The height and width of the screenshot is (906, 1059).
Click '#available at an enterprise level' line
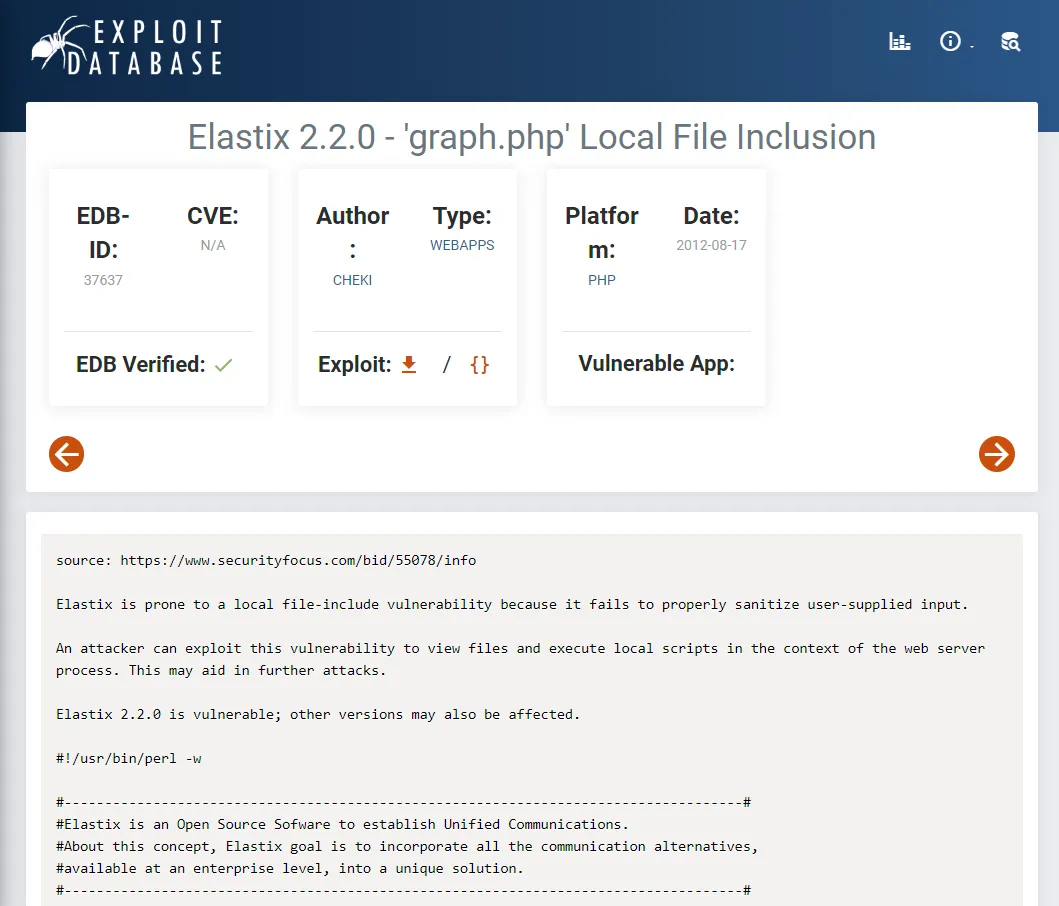click(x=290, y=868)
